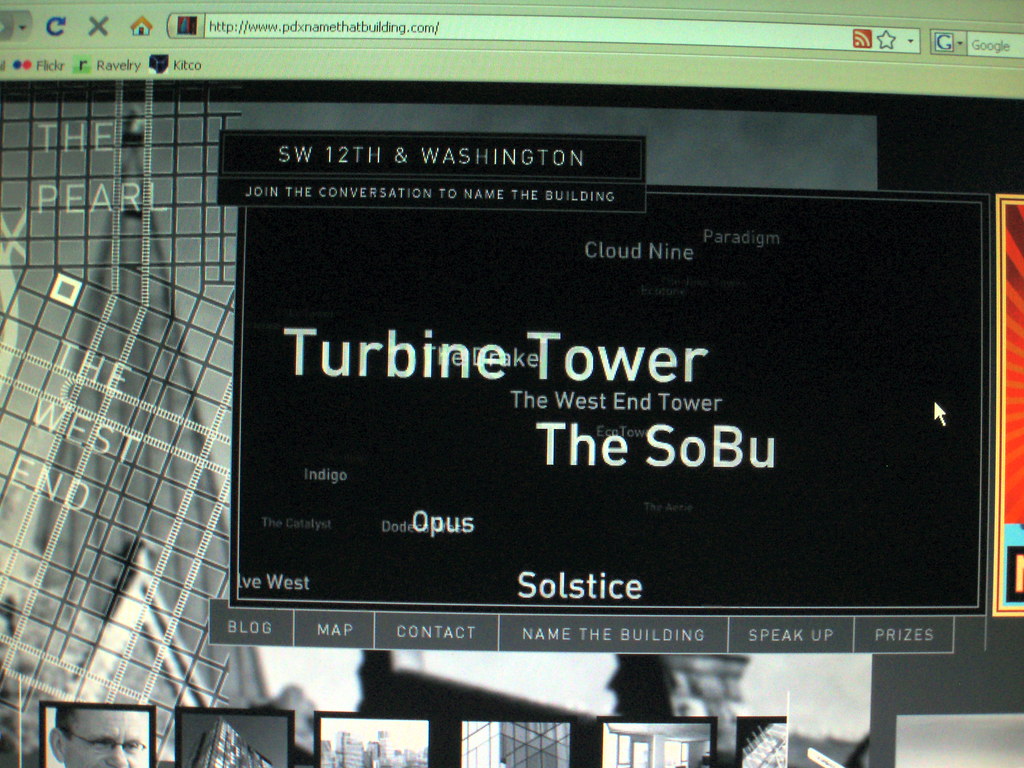Click the site favicon in the address bar
This screenshot has height=768, width=1024.
point(187,26)
